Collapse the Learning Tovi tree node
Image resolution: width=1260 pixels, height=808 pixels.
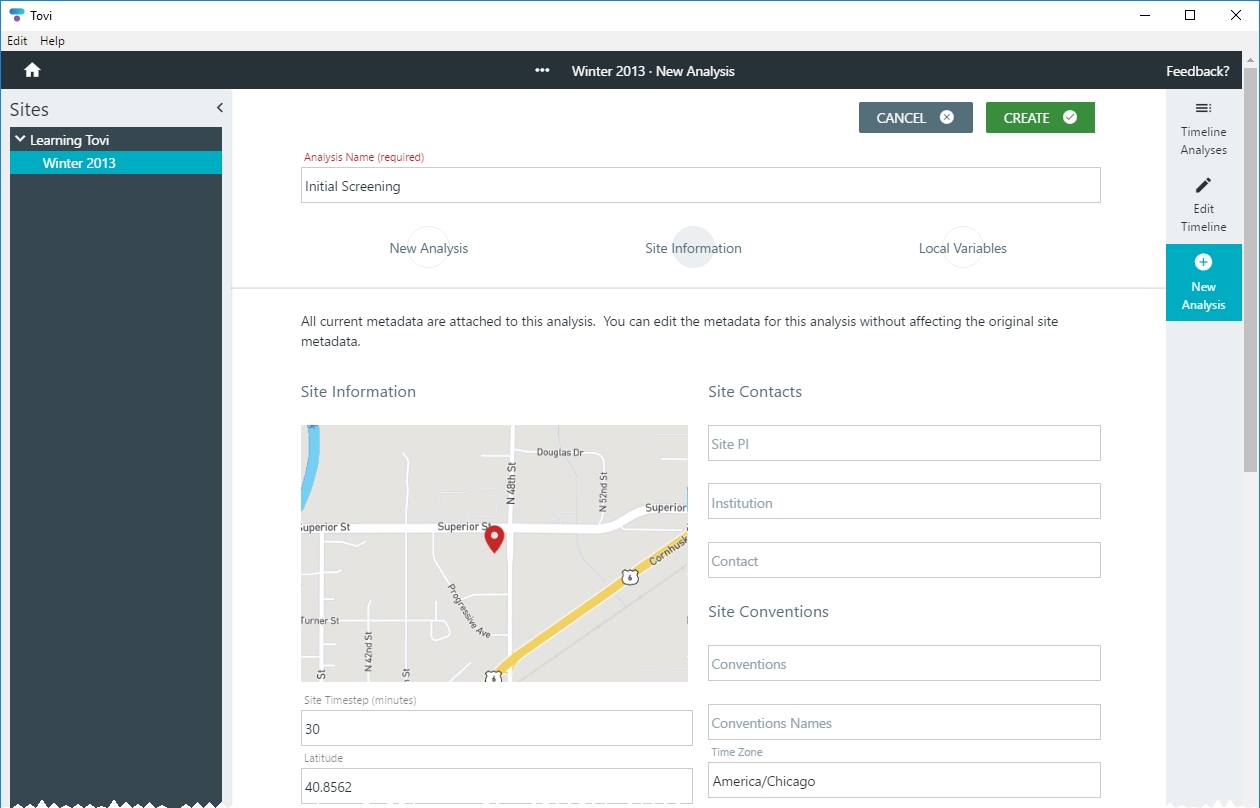coord(20,140)
